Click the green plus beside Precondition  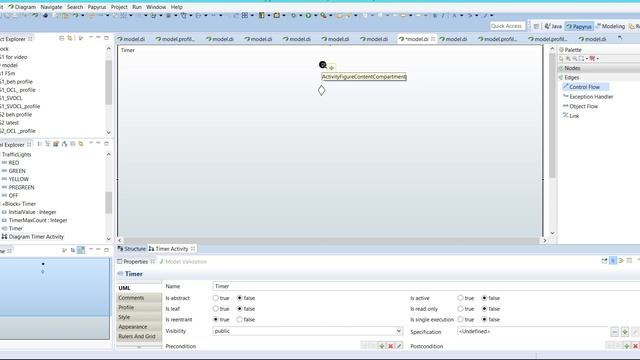pos(382,346)
